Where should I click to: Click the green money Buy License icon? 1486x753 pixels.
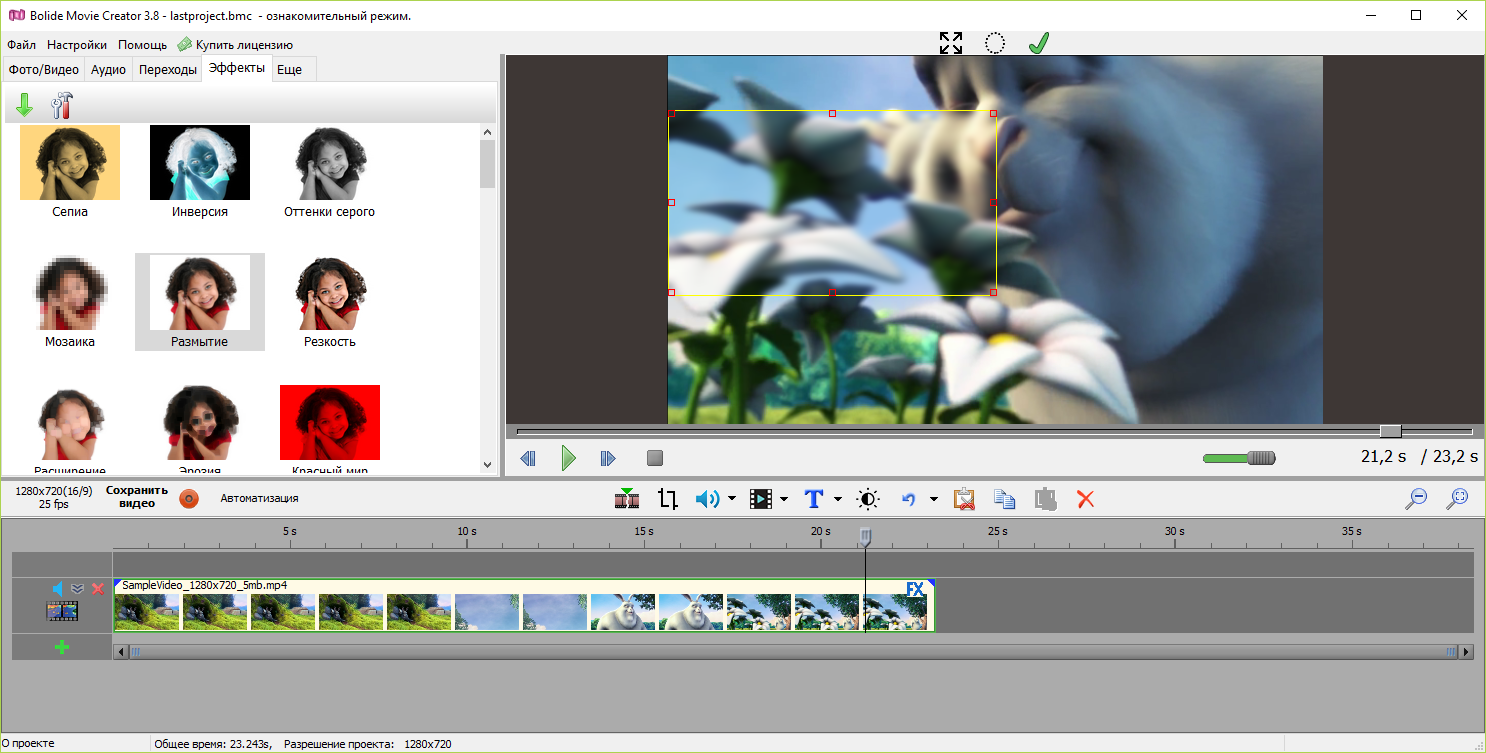pyautogui.click(x=185, y=44)
